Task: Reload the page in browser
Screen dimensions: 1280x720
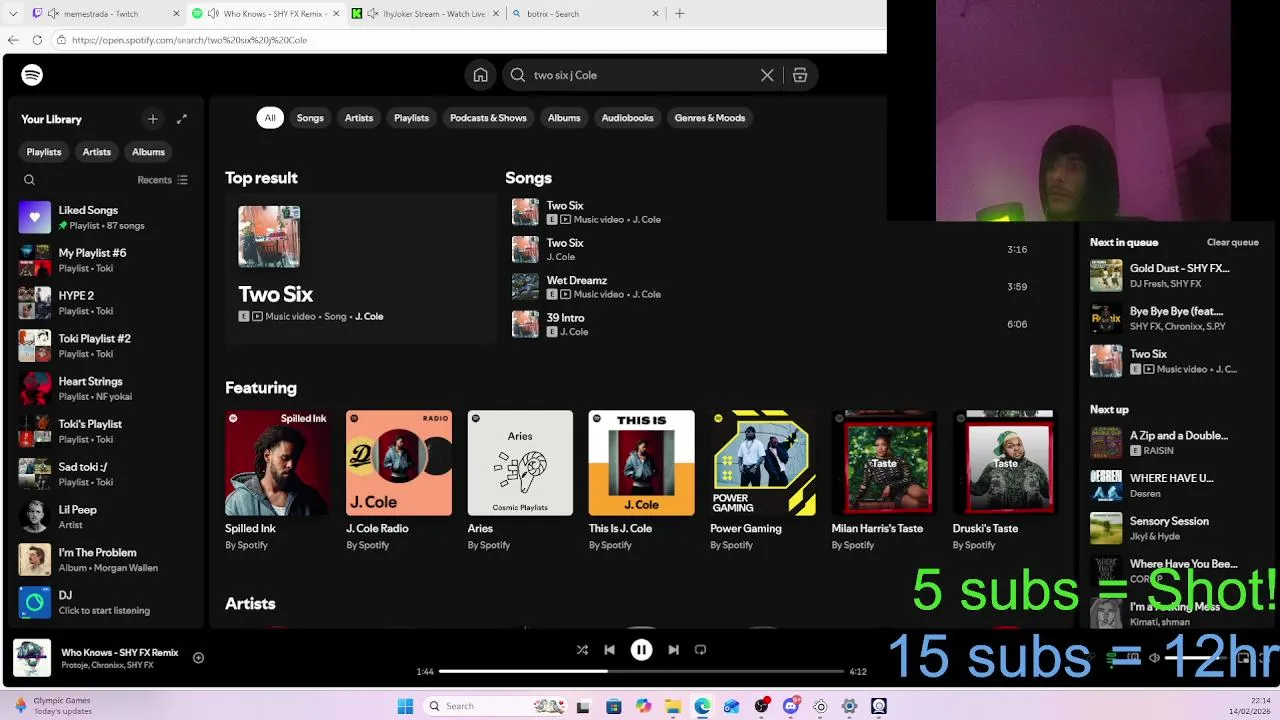Action: (37, 40)
